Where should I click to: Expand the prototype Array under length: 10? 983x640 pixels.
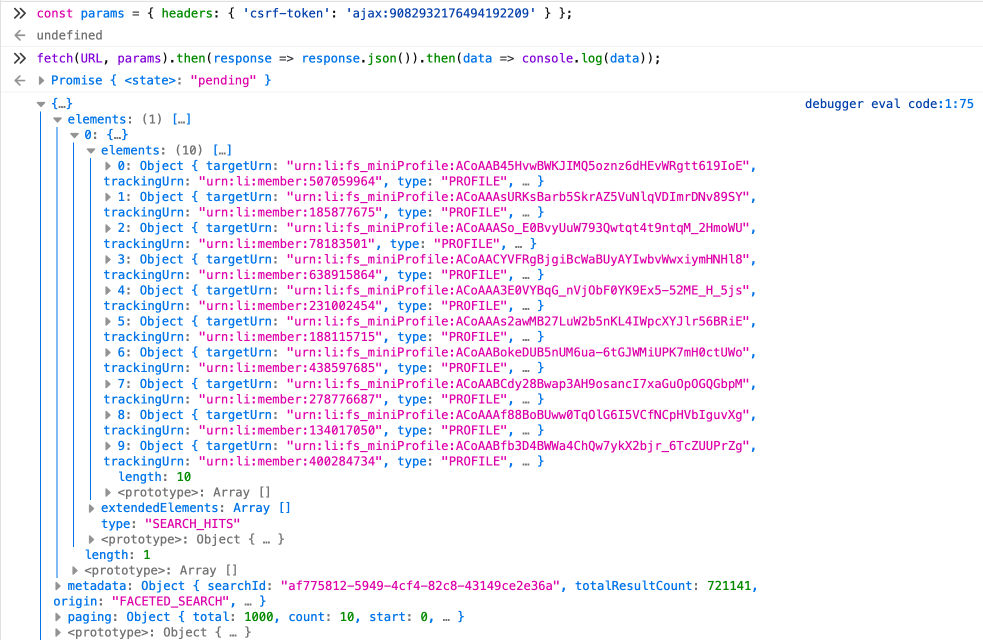[x=108, y=493]
